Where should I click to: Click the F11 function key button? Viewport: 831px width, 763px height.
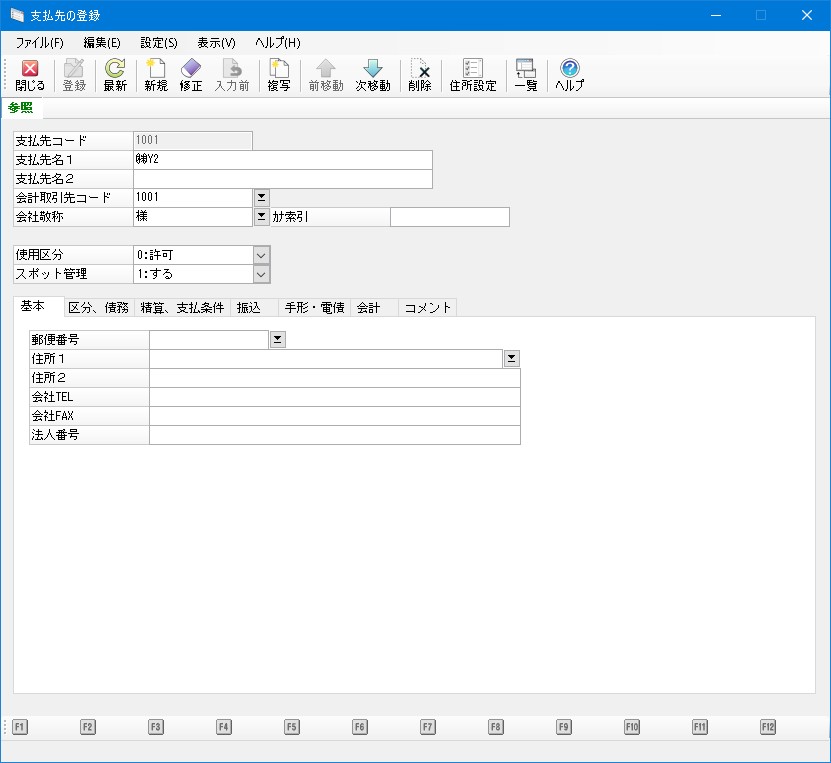pos(700,726)
